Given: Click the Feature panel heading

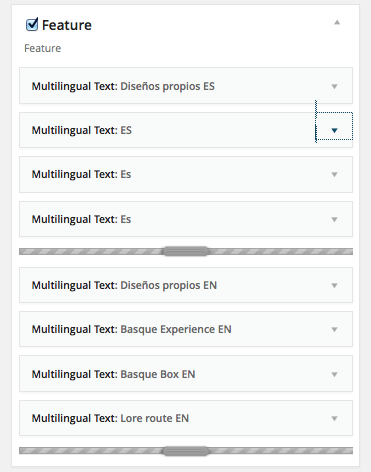Looking at the screenshot, I should [x=67, y=25].
